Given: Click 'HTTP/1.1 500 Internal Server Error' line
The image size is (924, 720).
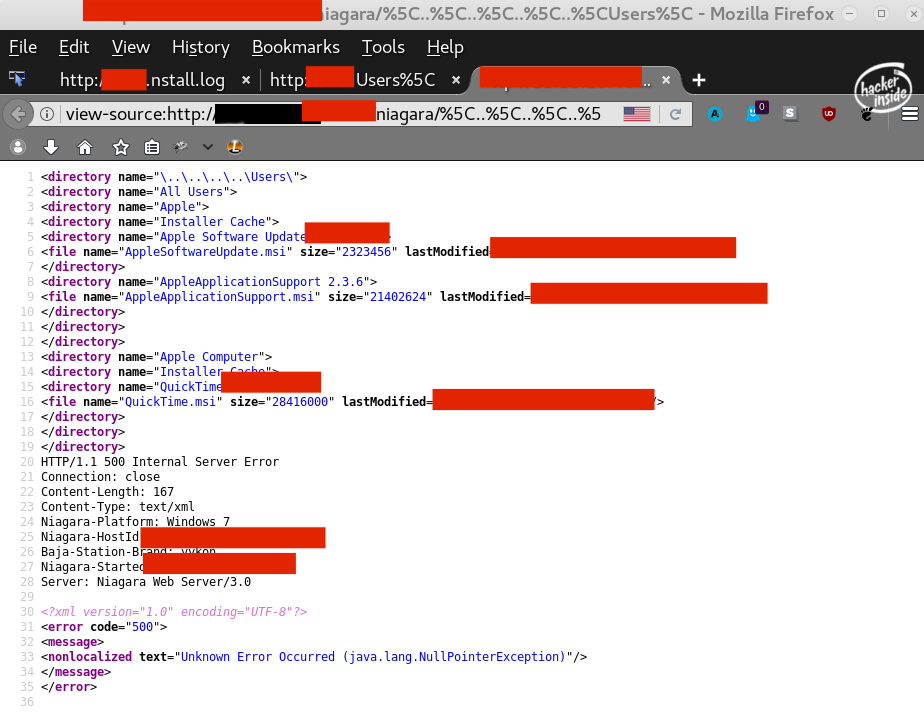Looking at the screenshot, I should pyautogui.click(x=160, y=462).
